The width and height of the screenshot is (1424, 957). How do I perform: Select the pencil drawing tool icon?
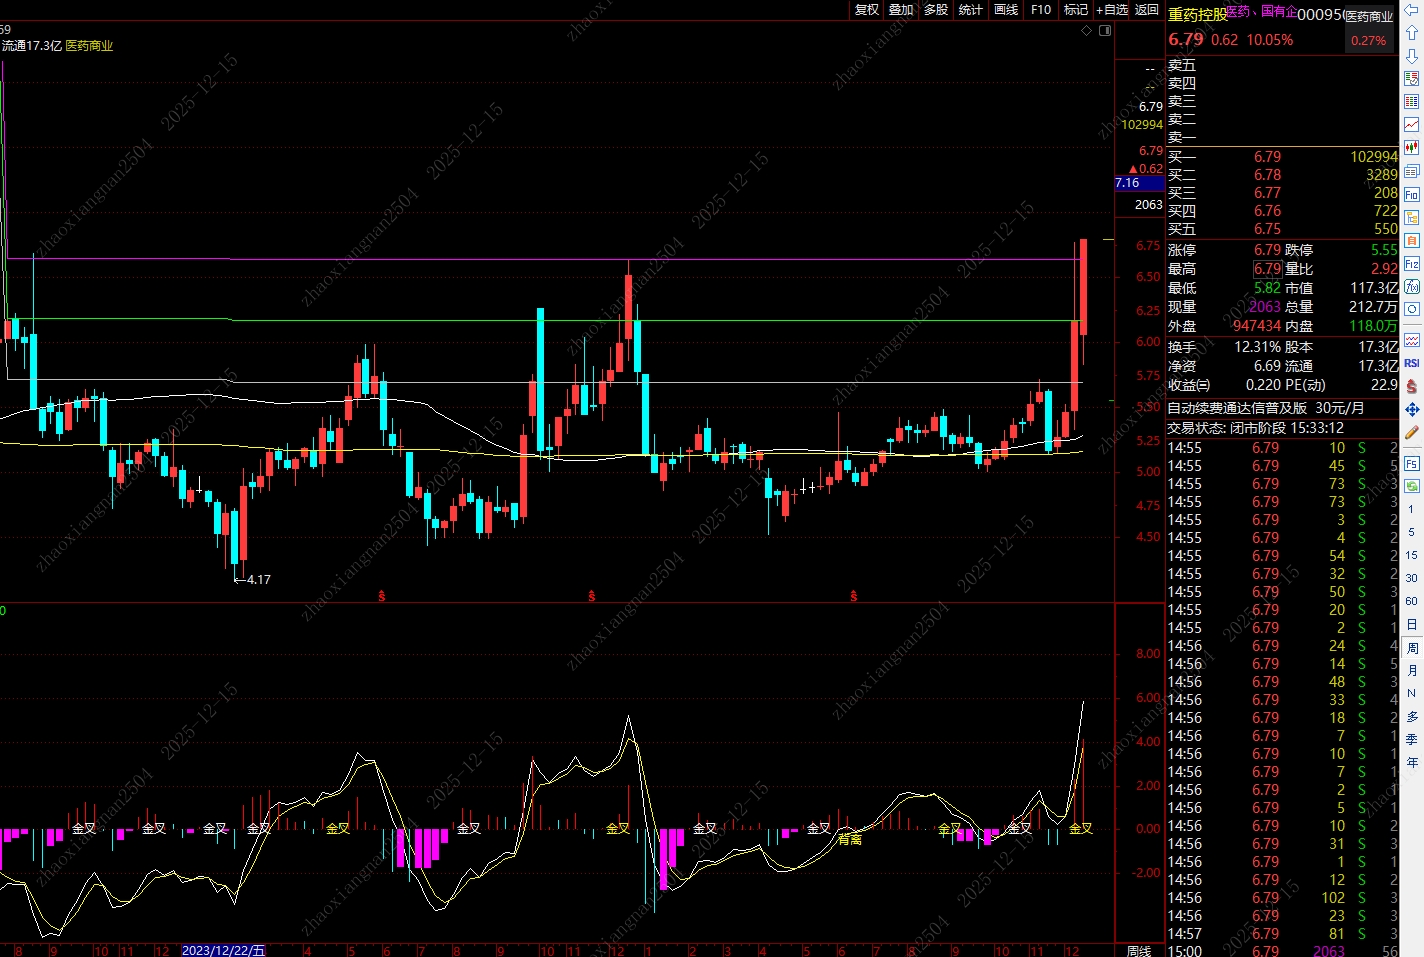pyautogui.click(x=1411, y=432)
